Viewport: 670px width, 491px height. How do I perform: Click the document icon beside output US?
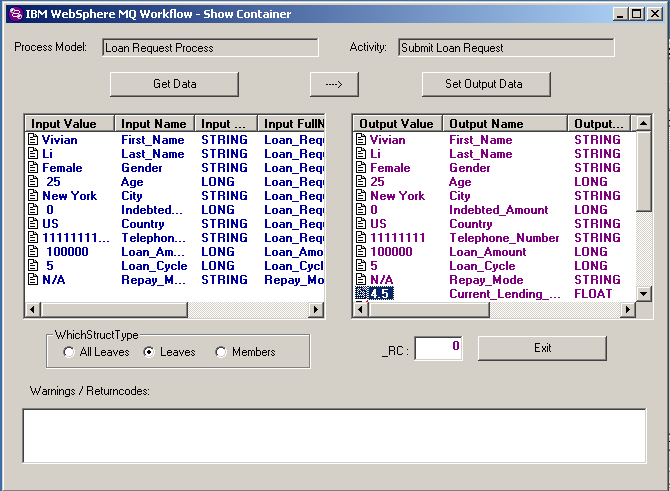pos(361,223)
